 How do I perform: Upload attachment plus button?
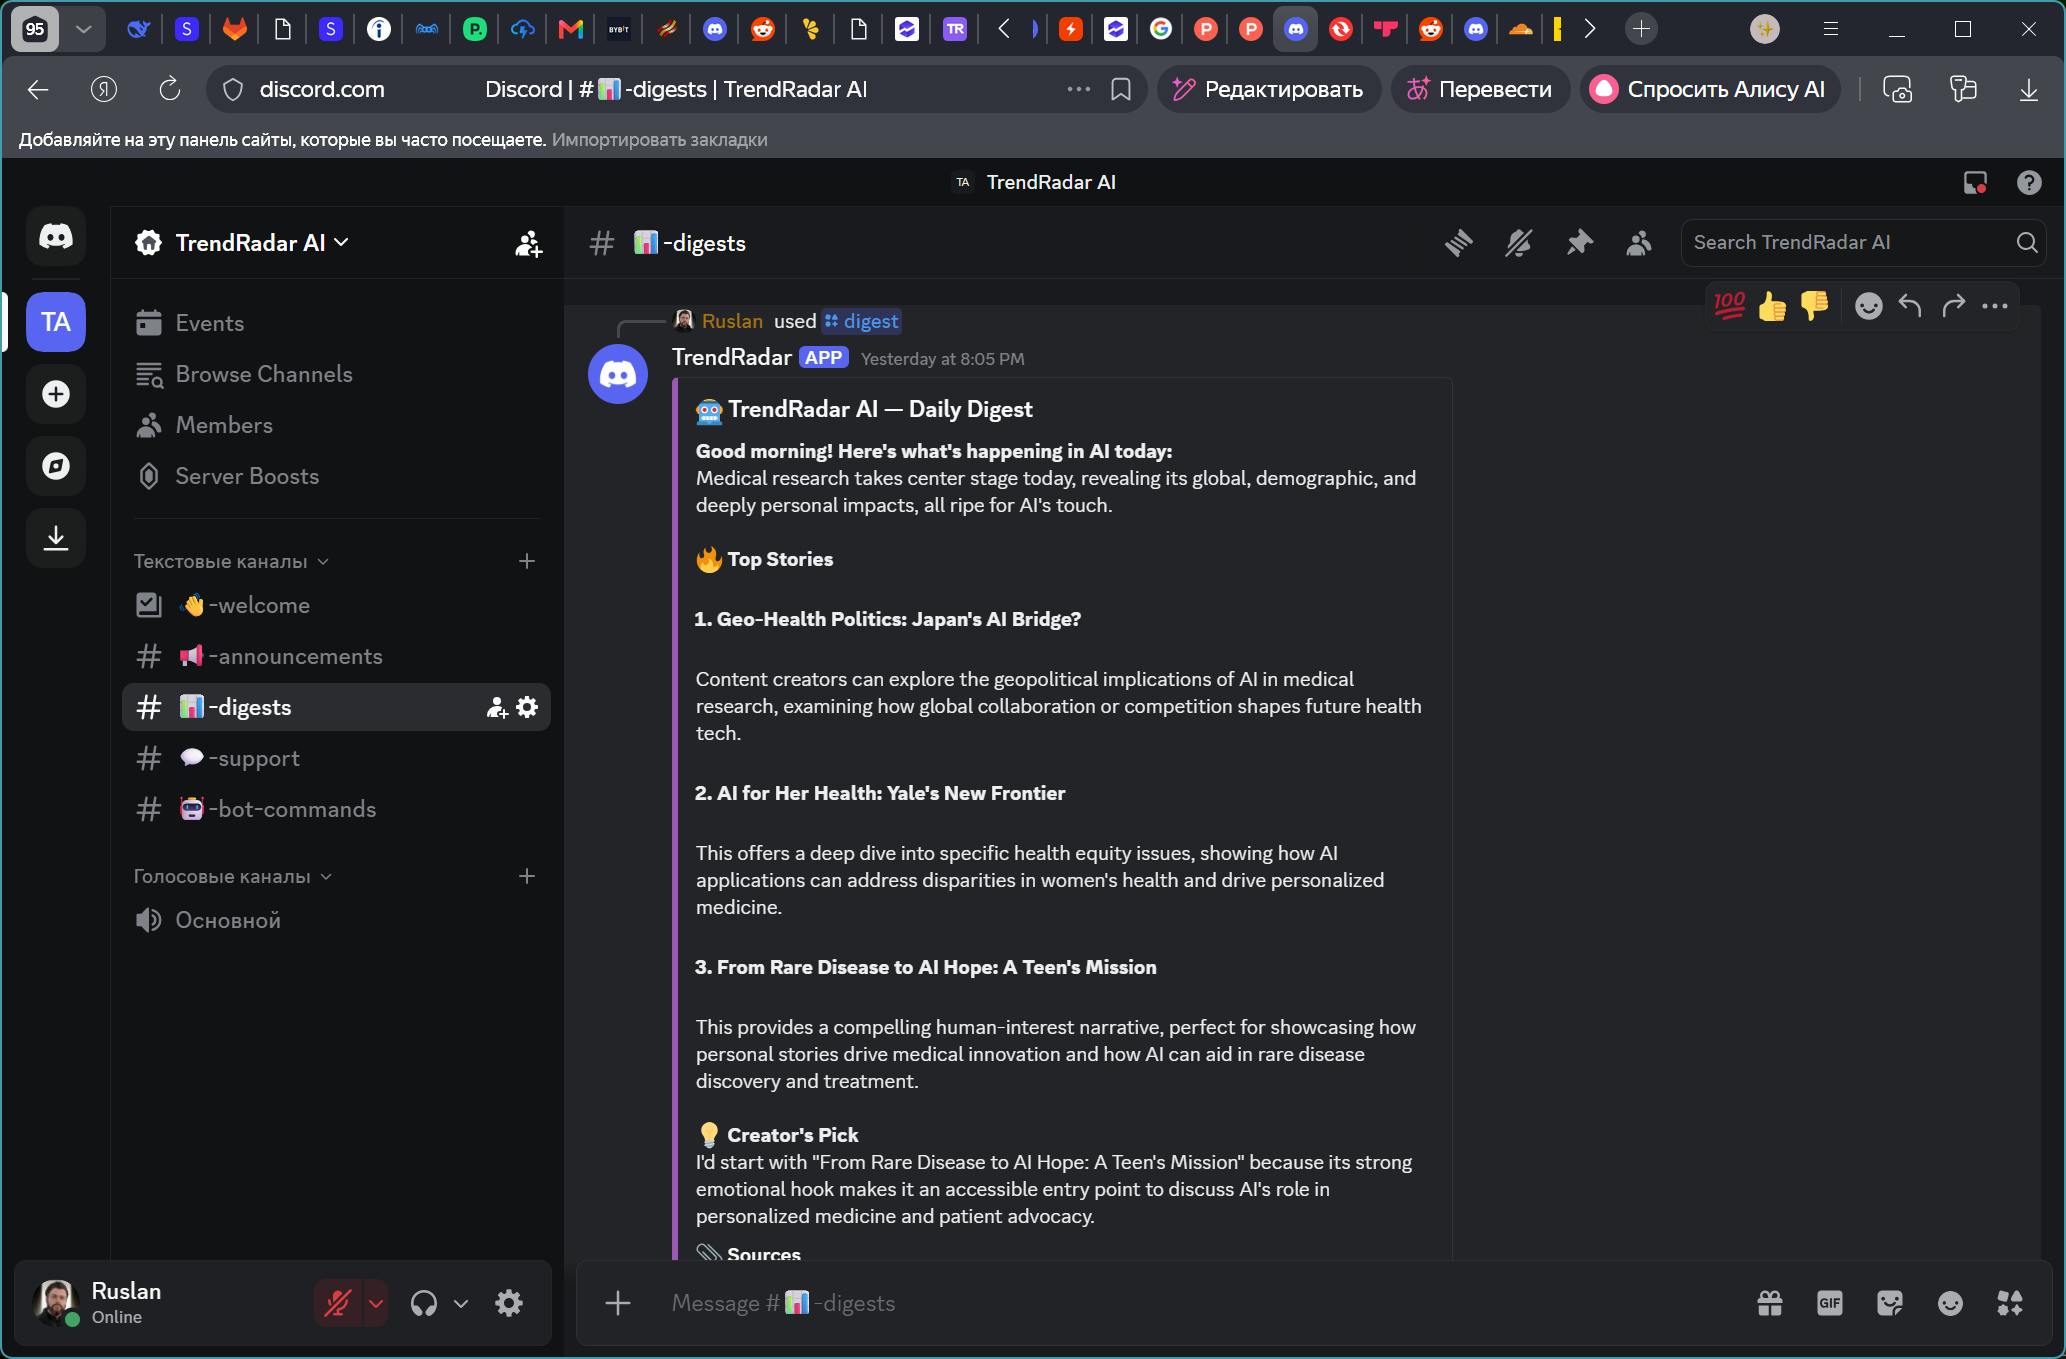(x=618, y=1303)
